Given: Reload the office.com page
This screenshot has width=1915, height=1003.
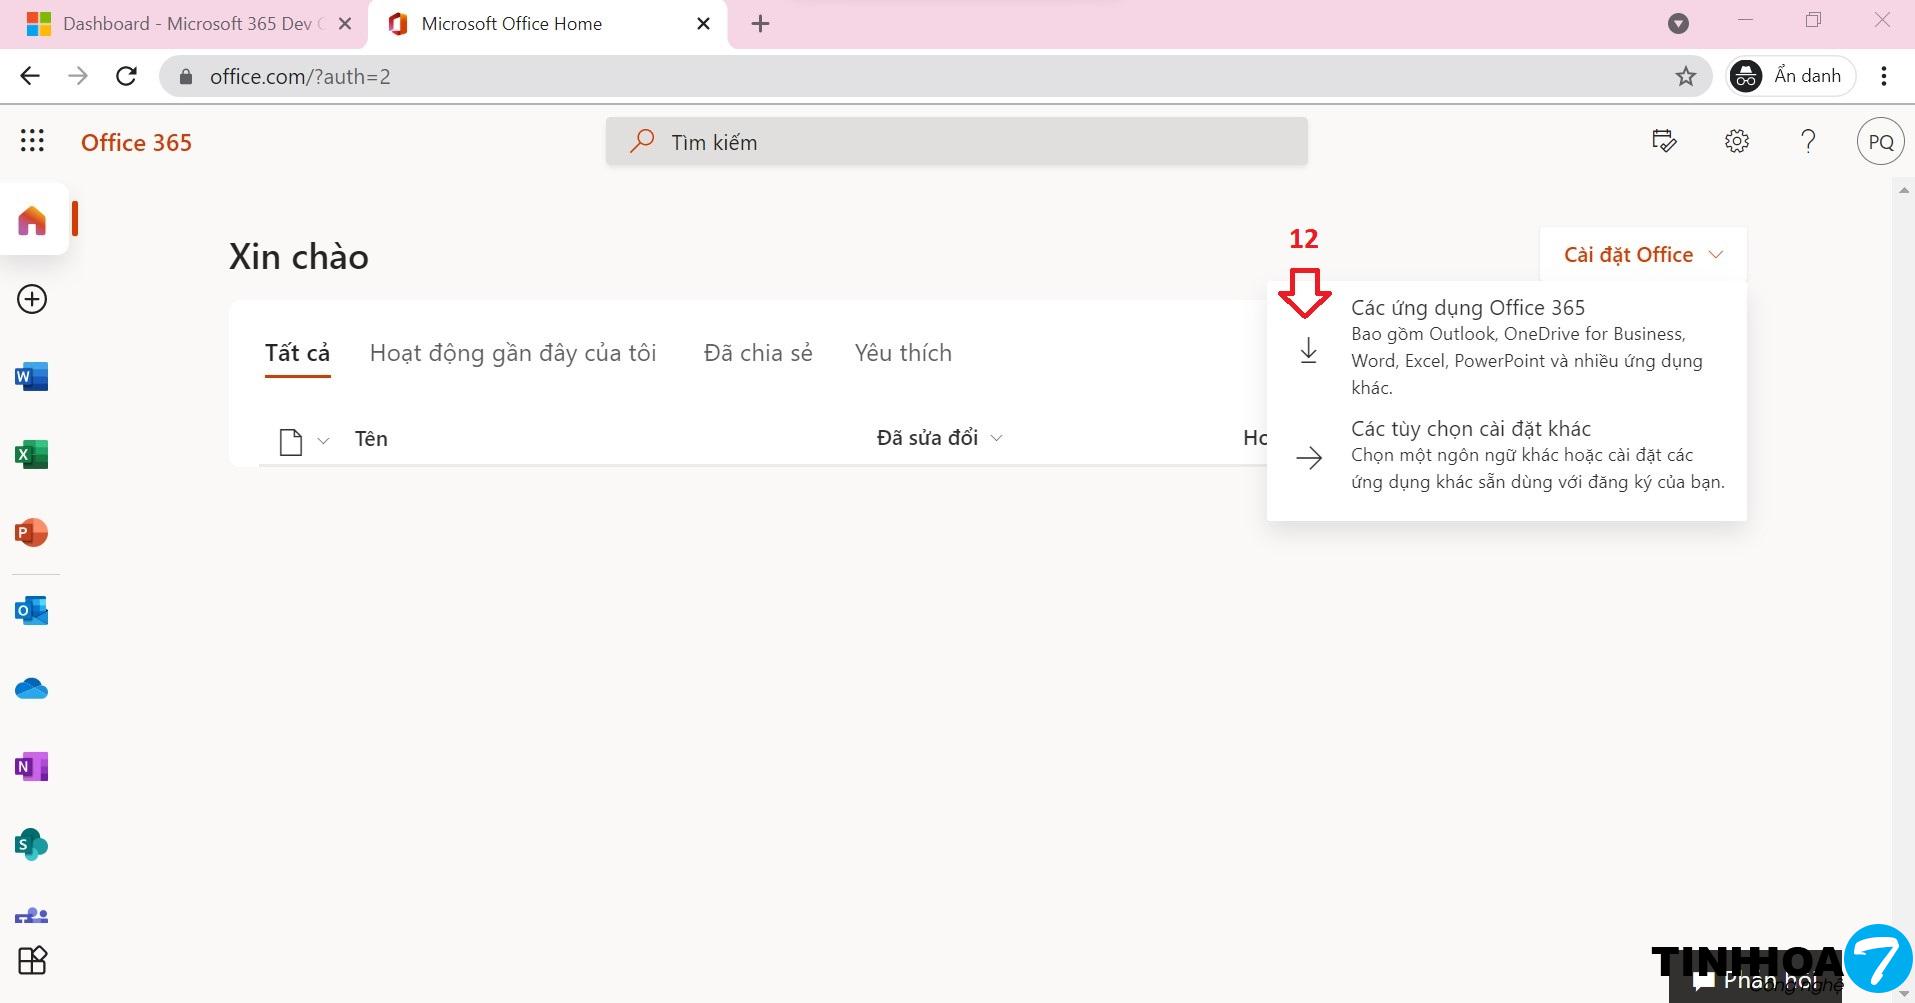Looking at the screenshot, I should (126, 76).
